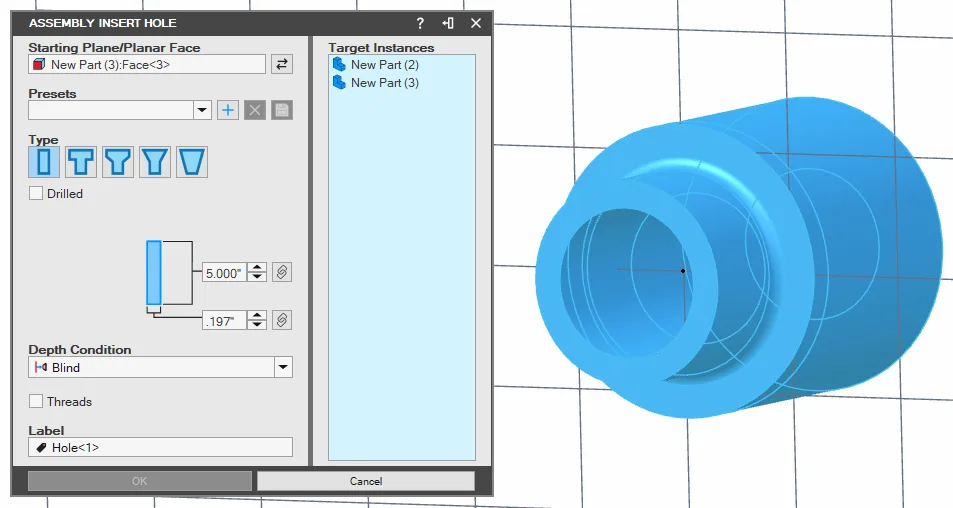Click the Cancel button
The image size is (953, 508).
[366, 481]
